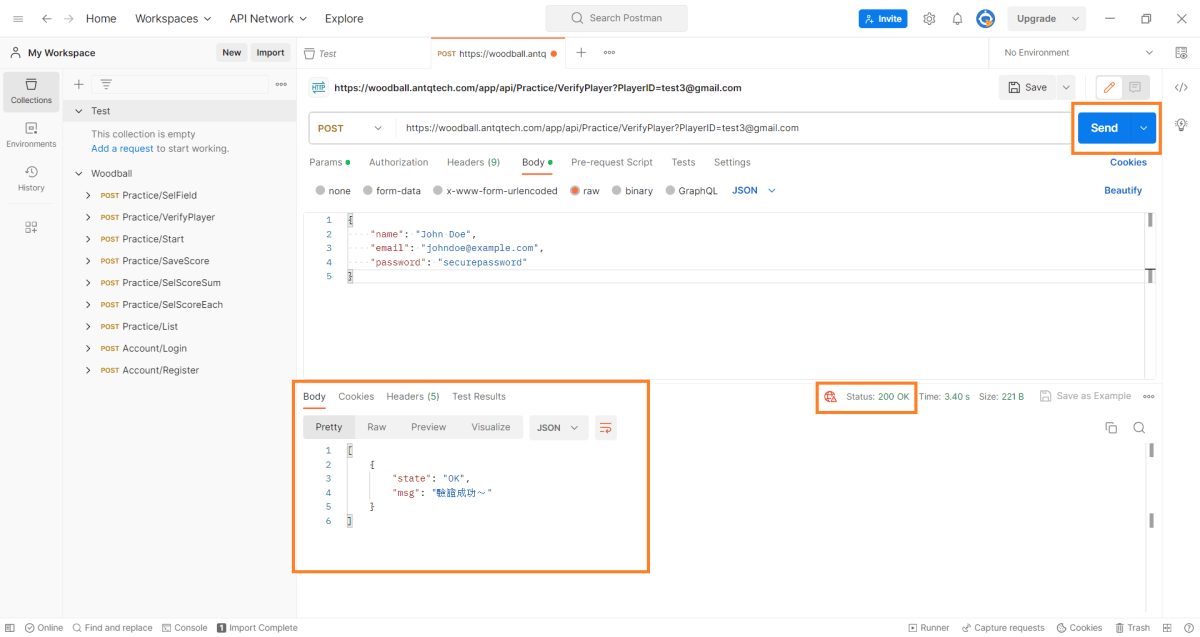Click the Beautify link

(1123, 190)
